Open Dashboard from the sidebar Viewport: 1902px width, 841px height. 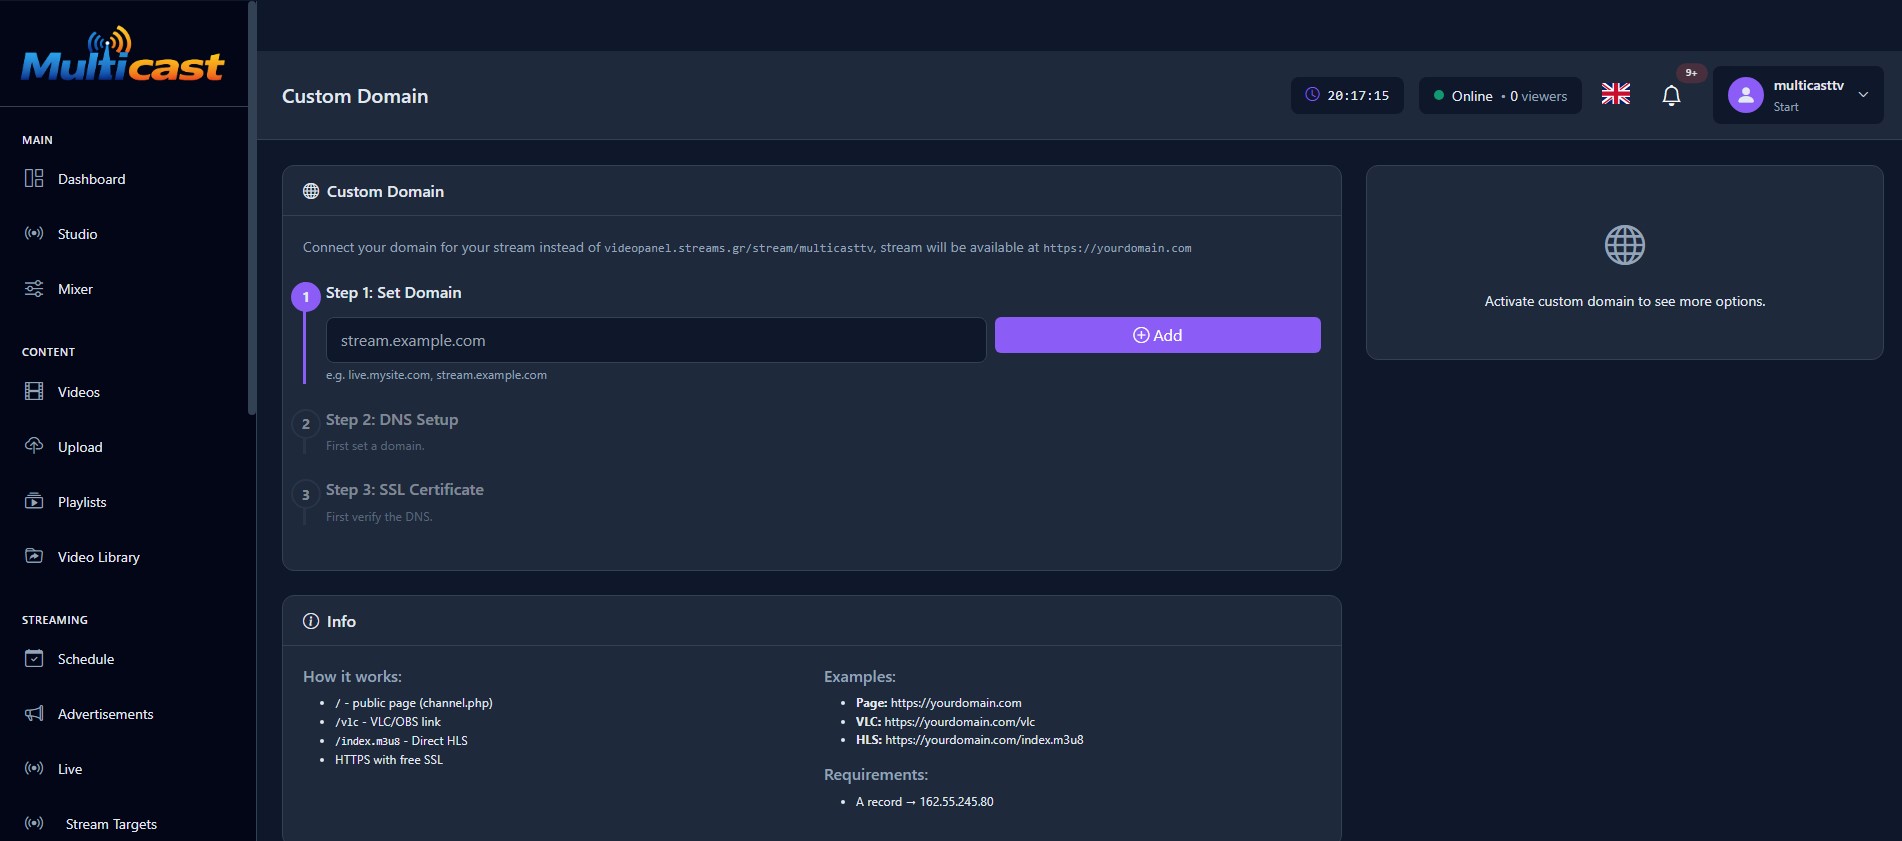tap(91, 179)
